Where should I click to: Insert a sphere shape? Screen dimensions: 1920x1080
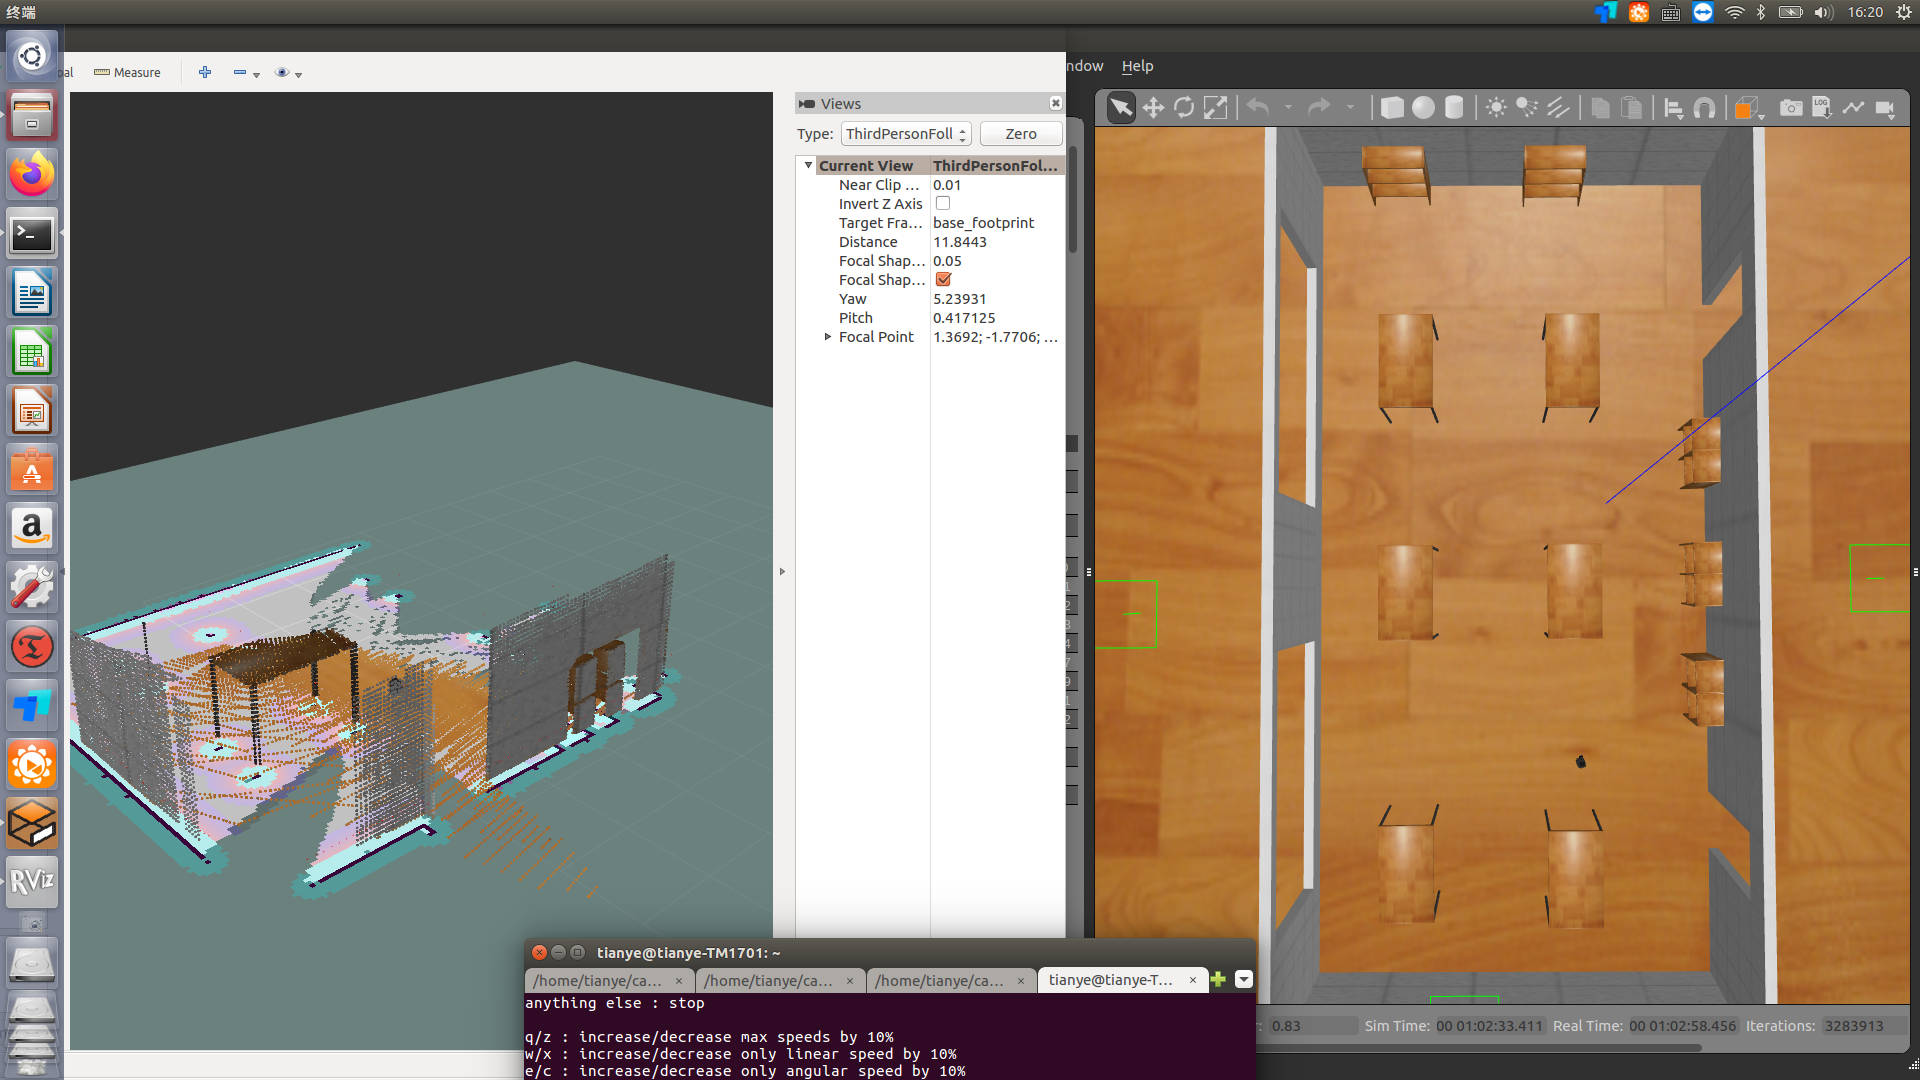tap(1423, 108)
